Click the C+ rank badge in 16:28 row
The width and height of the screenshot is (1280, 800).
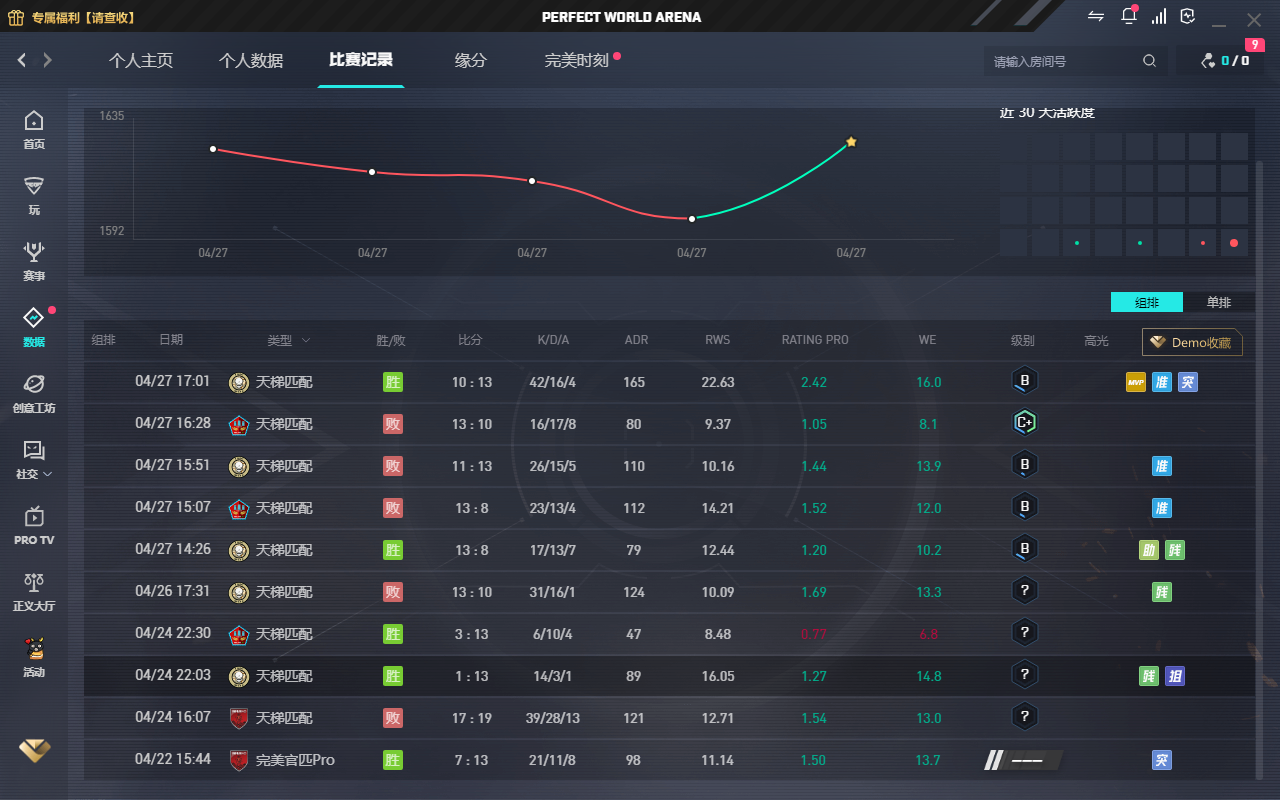coord(1024,424)
